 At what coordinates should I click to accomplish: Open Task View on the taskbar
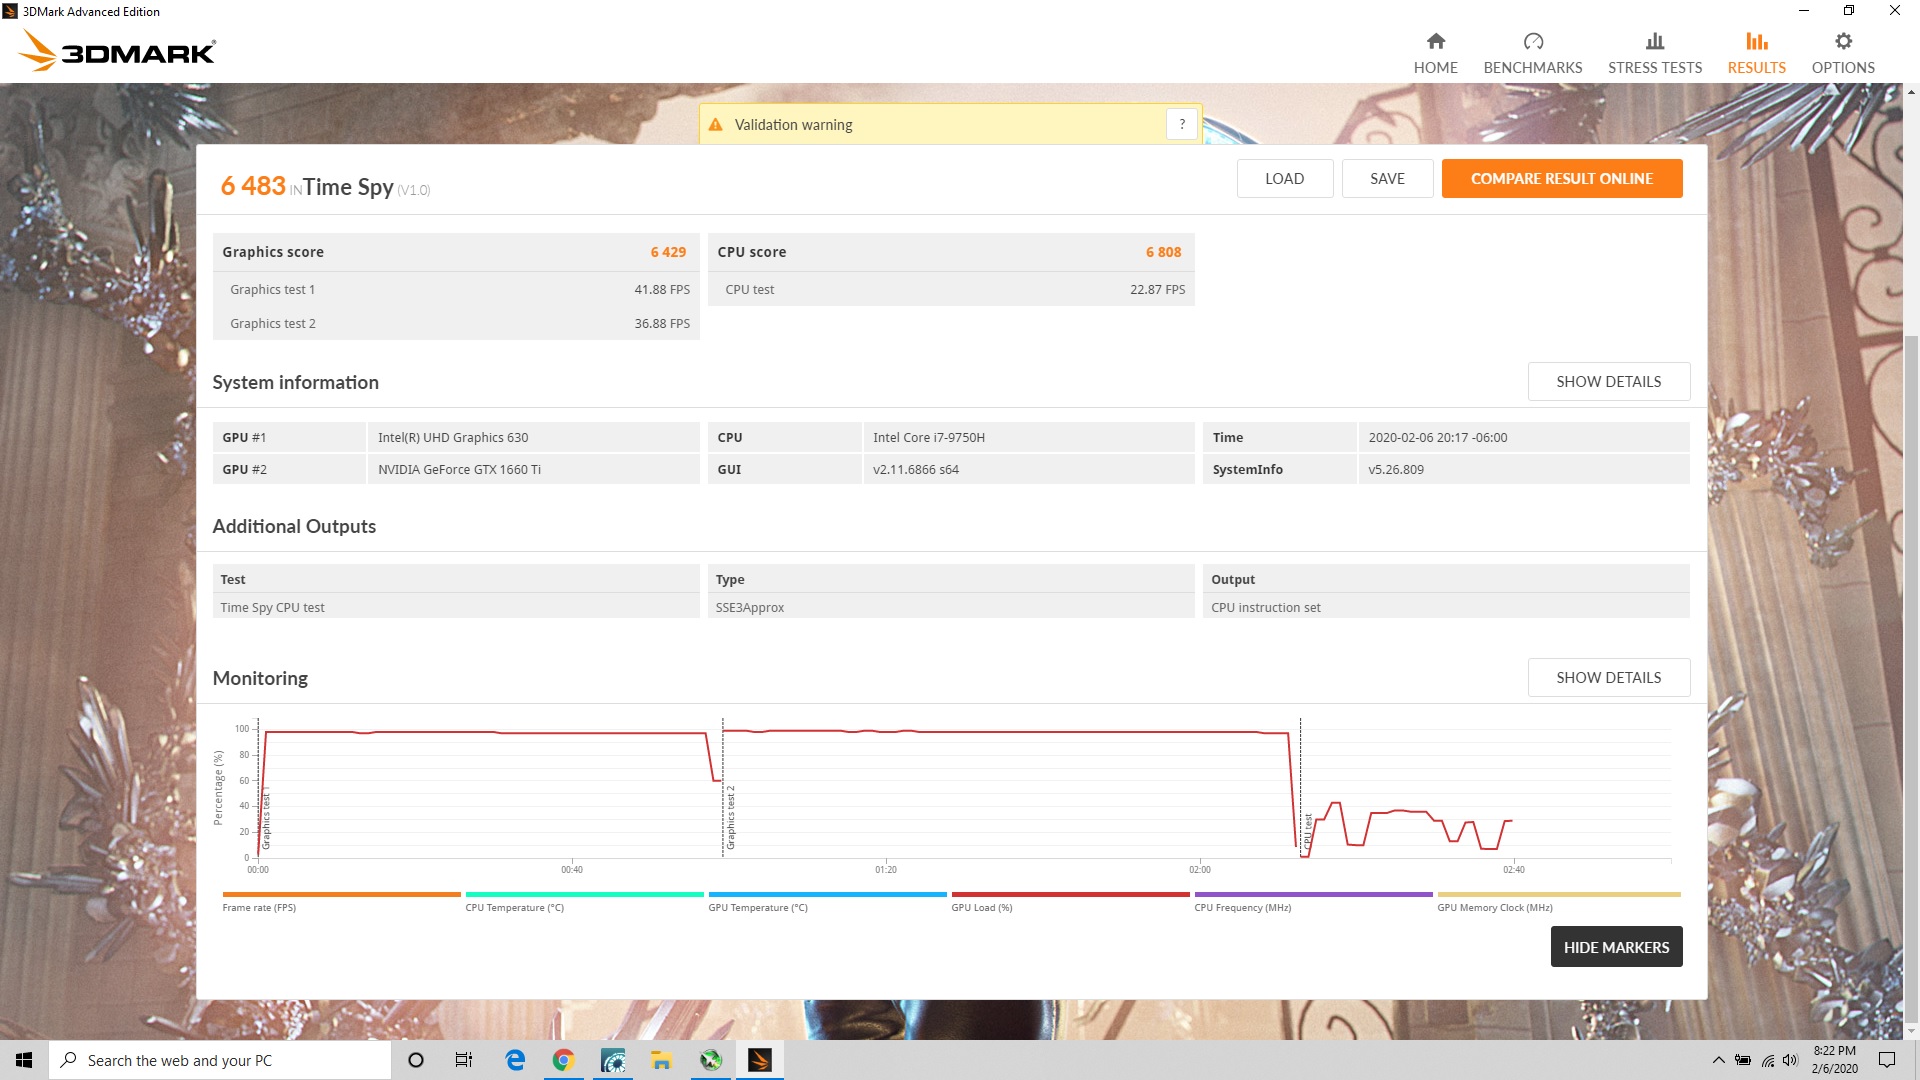[x=464, y=1060]
